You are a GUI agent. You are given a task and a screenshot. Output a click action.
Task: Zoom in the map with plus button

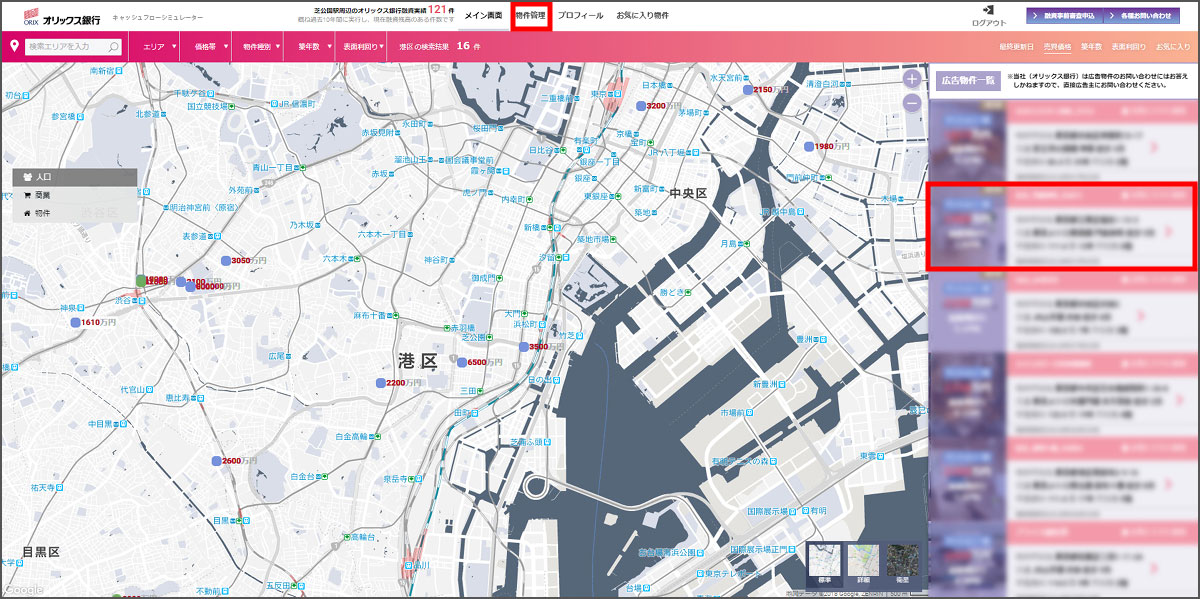(x=911, y=79)
